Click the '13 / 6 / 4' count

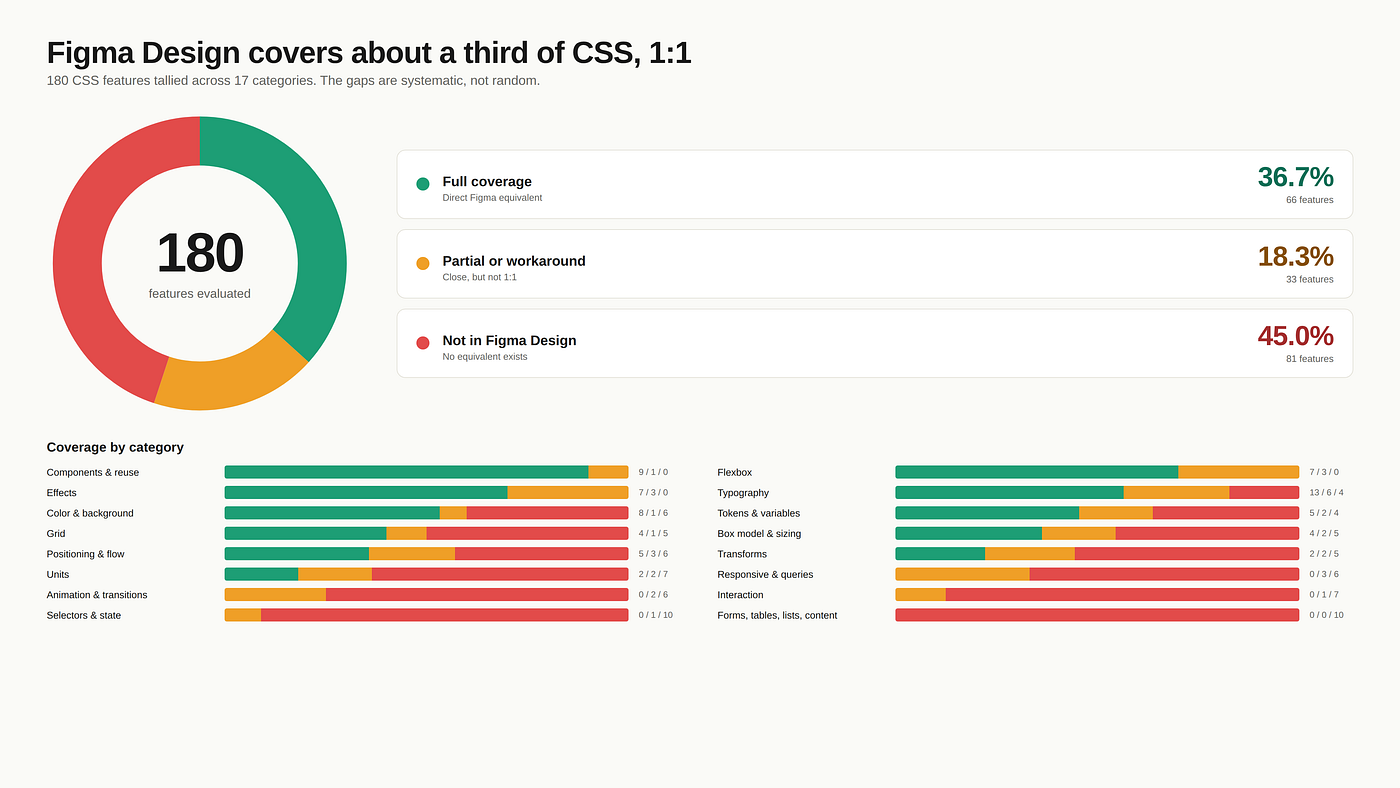click(x=1327, y=493)
